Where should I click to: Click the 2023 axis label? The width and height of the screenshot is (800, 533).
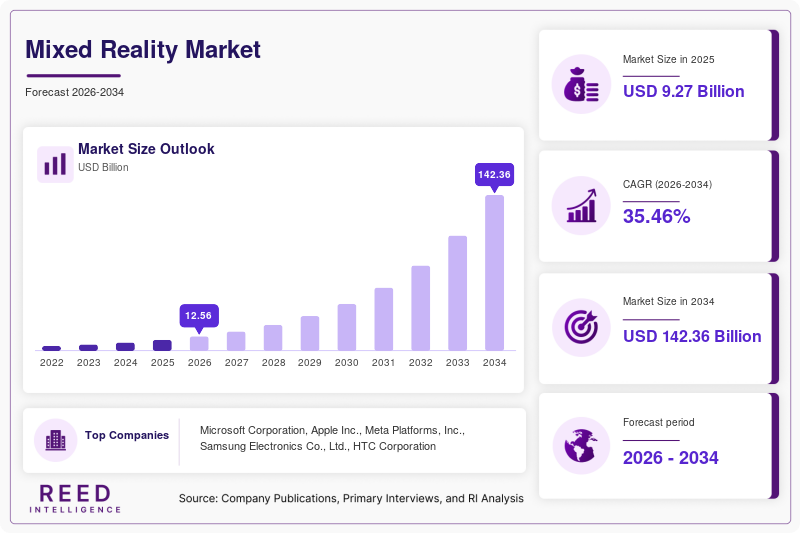click(88, 363)
